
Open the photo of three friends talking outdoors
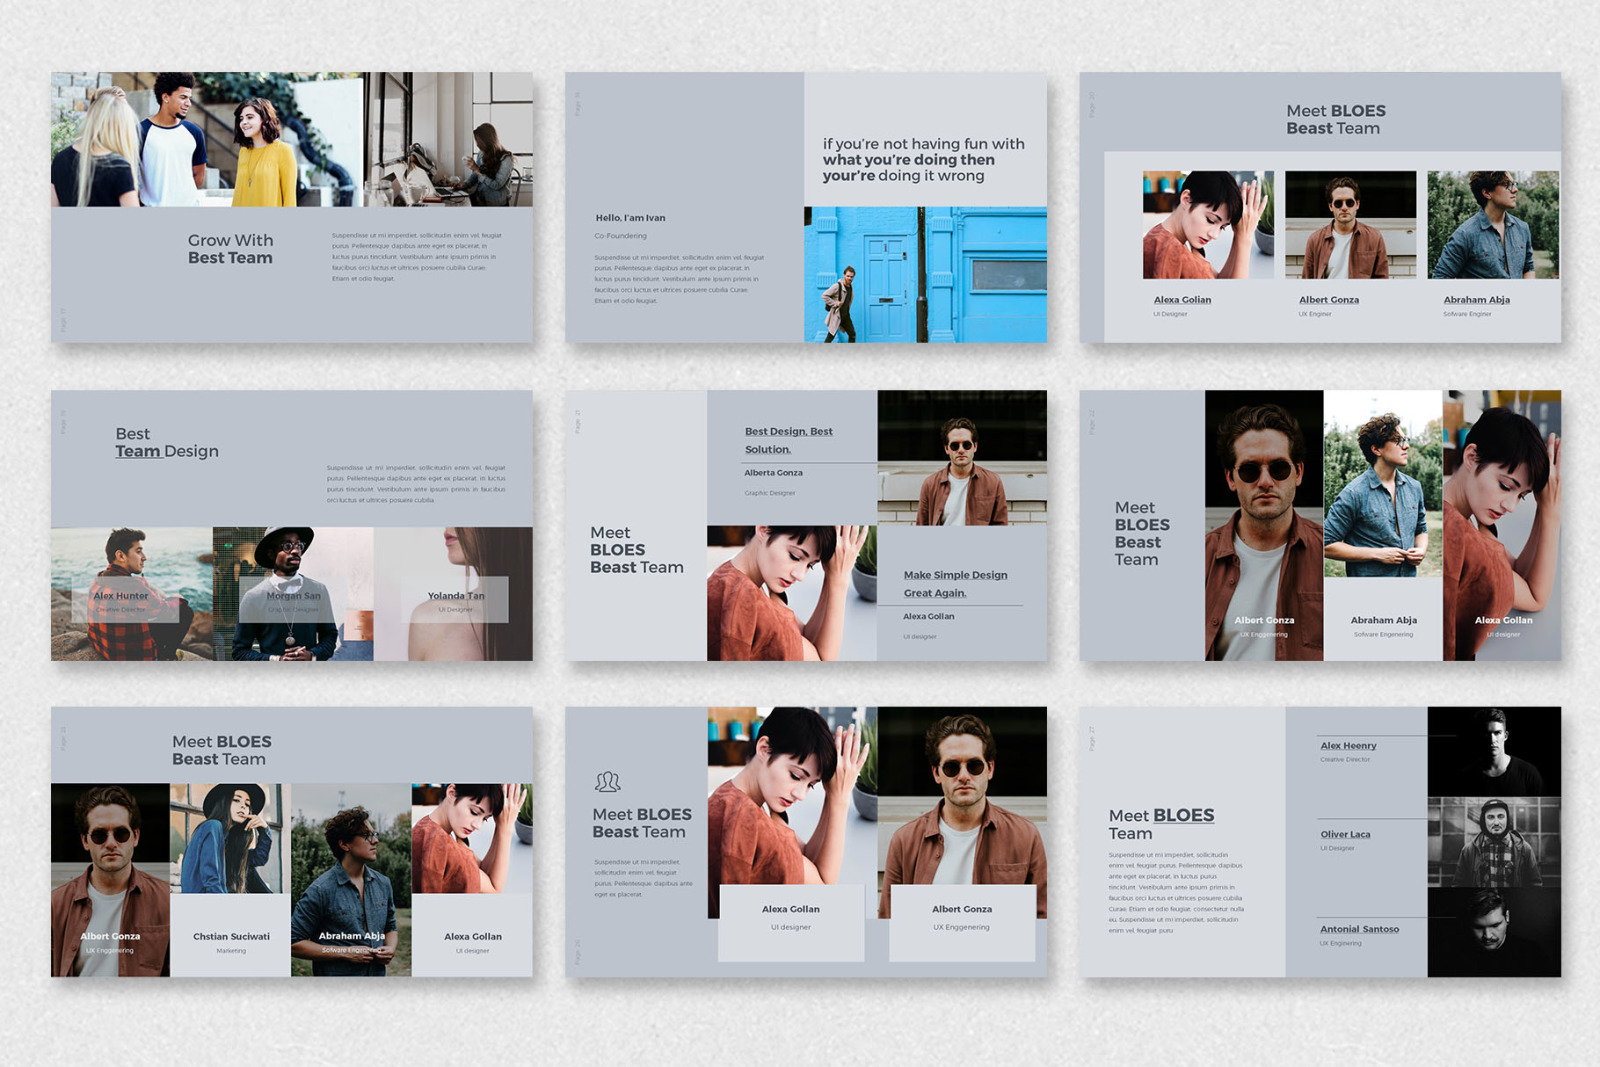[x=207, y=139]
